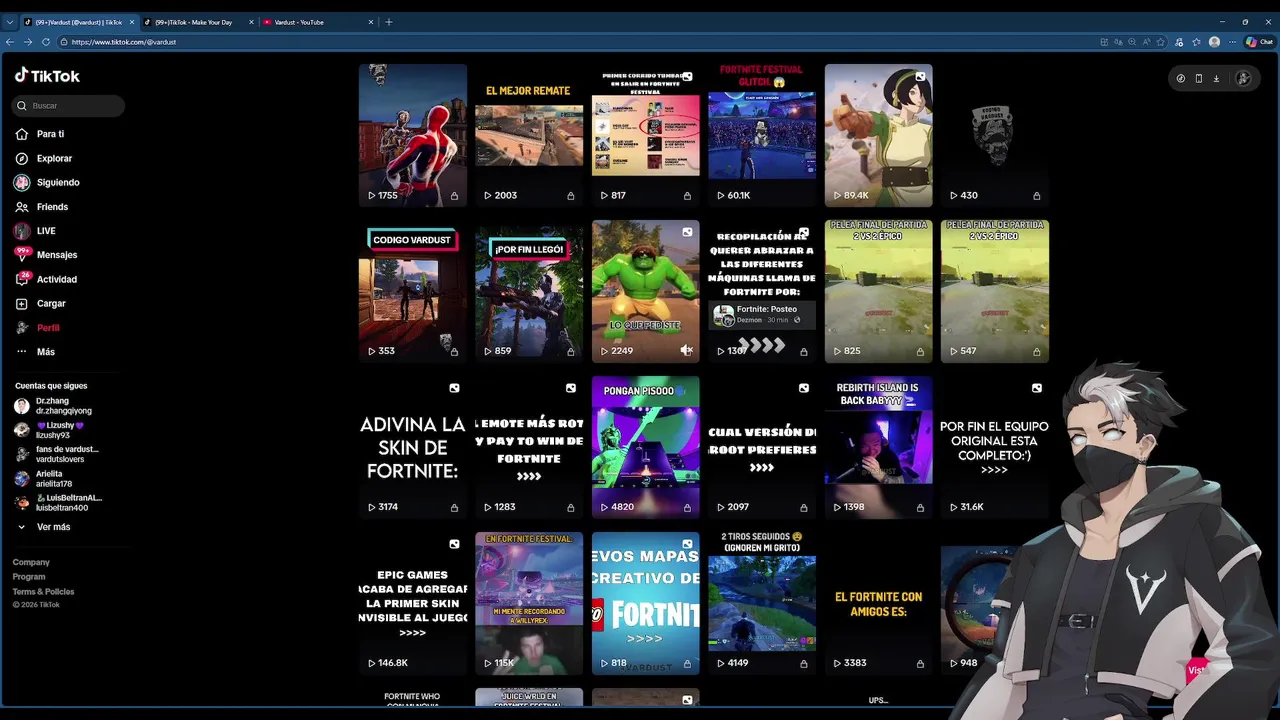Open the browser profile avatar
This screenshot has height=720, width=1280.
1214,42
